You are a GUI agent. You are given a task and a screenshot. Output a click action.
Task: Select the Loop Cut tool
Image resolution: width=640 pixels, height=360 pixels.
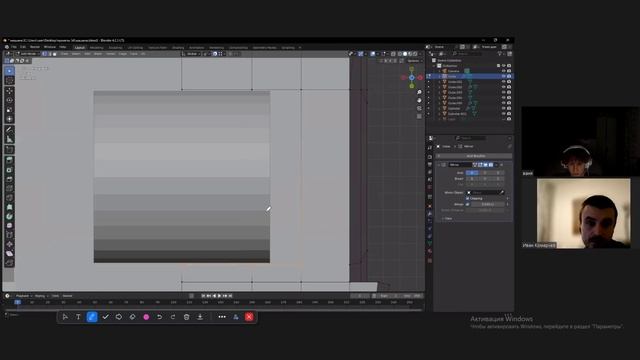(9, 188)
